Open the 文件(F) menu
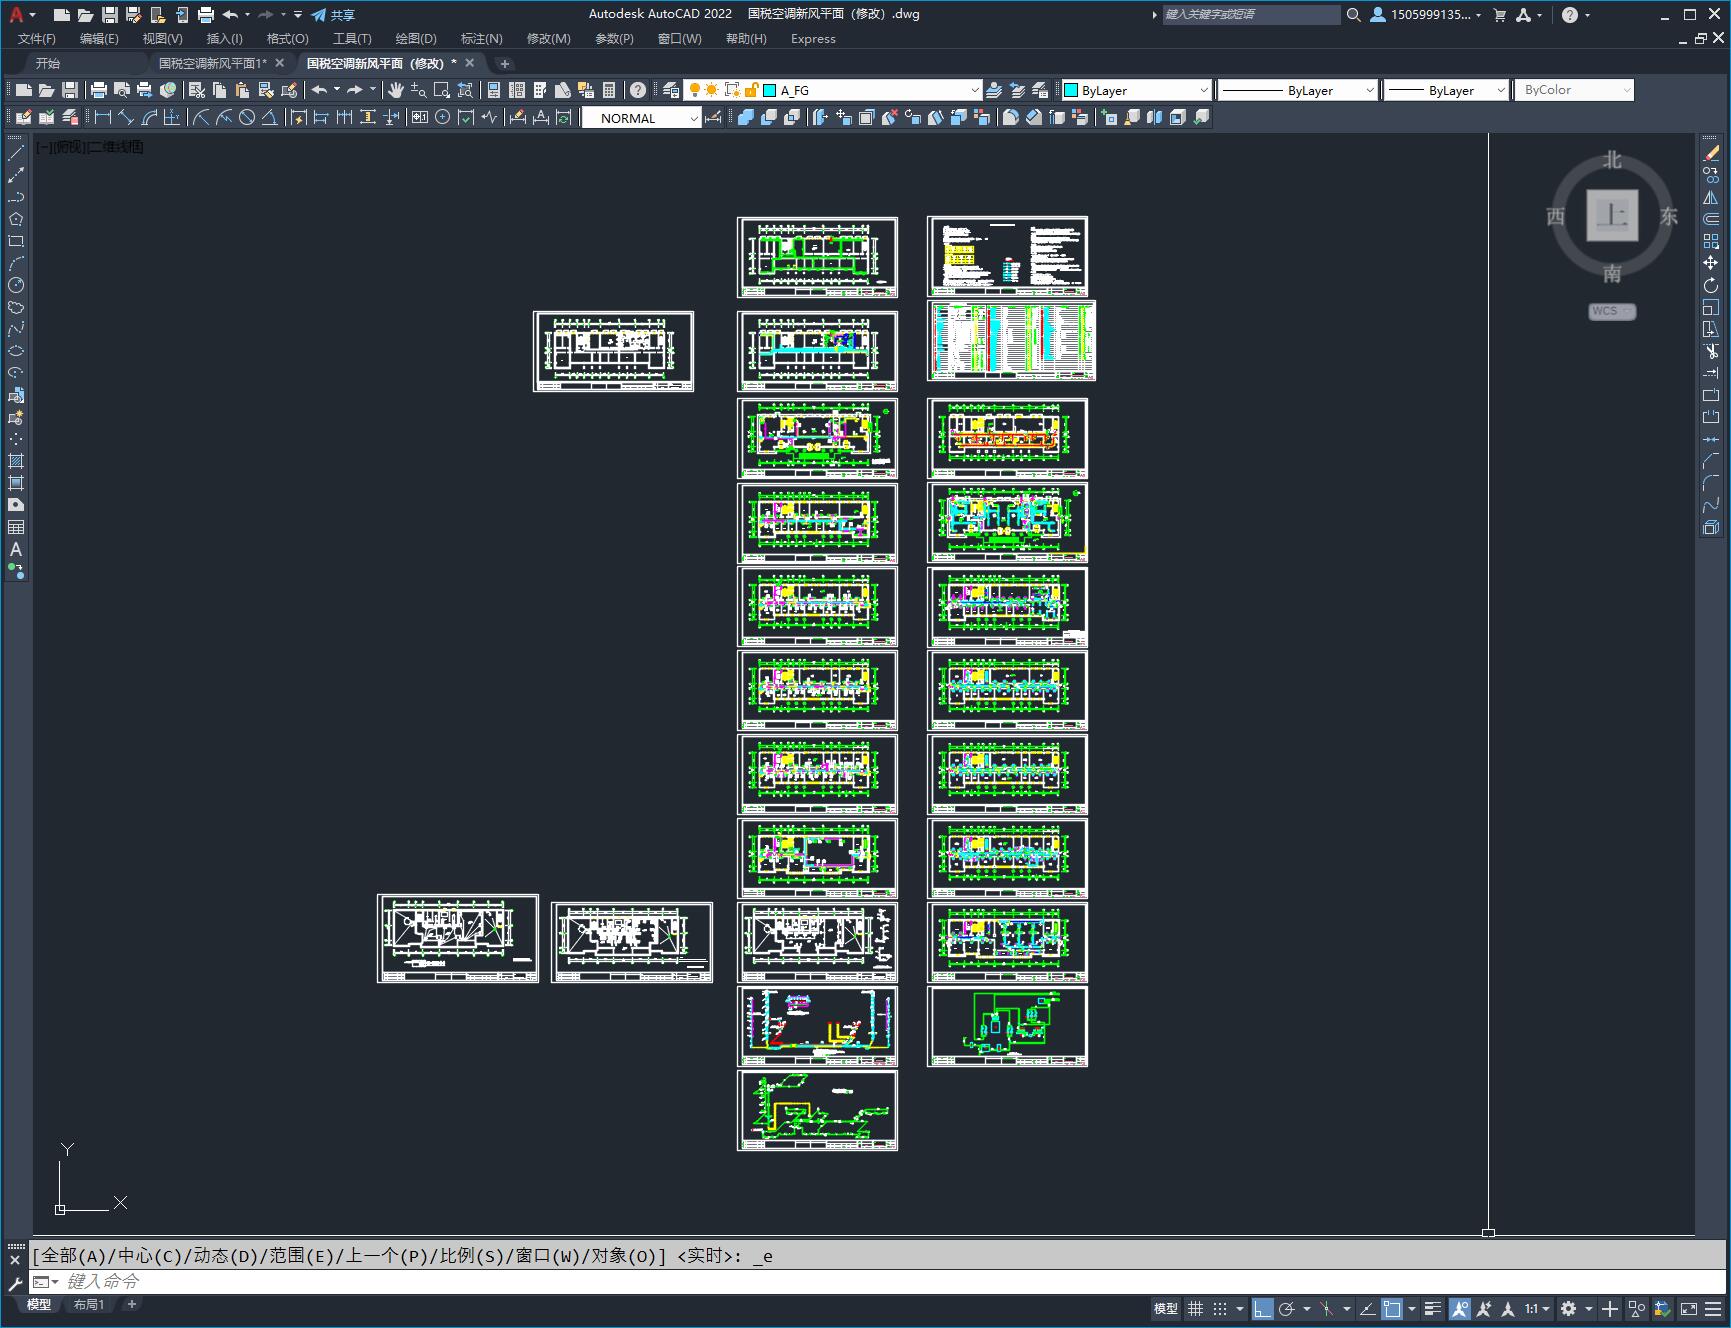 pos(37,38)
